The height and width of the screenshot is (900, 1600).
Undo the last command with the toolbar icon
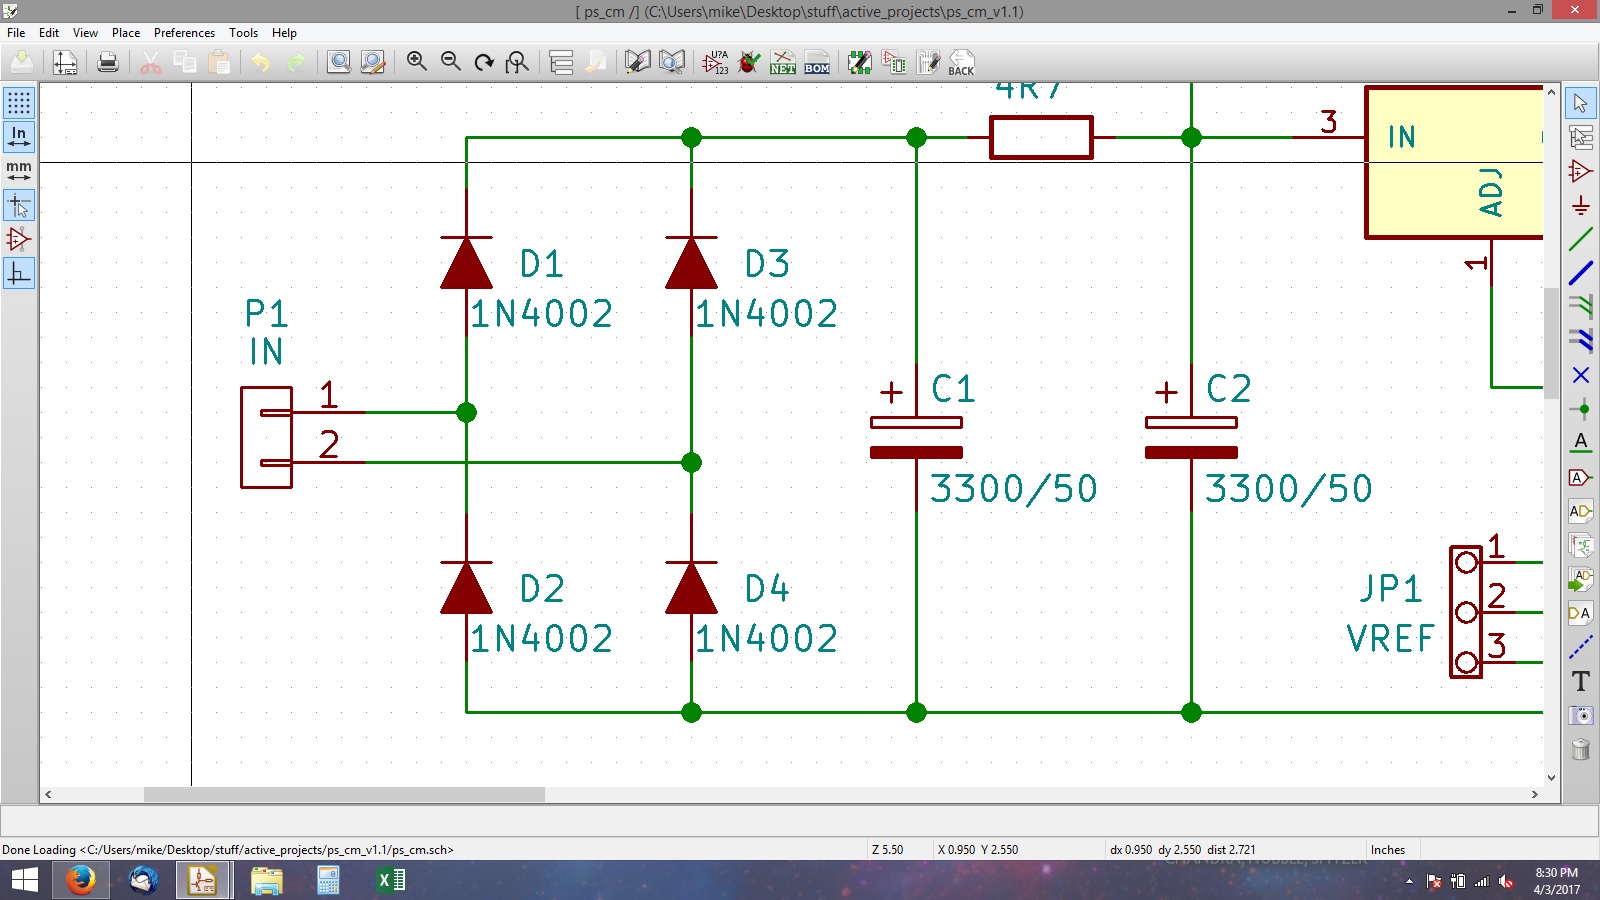click(261, 62)
